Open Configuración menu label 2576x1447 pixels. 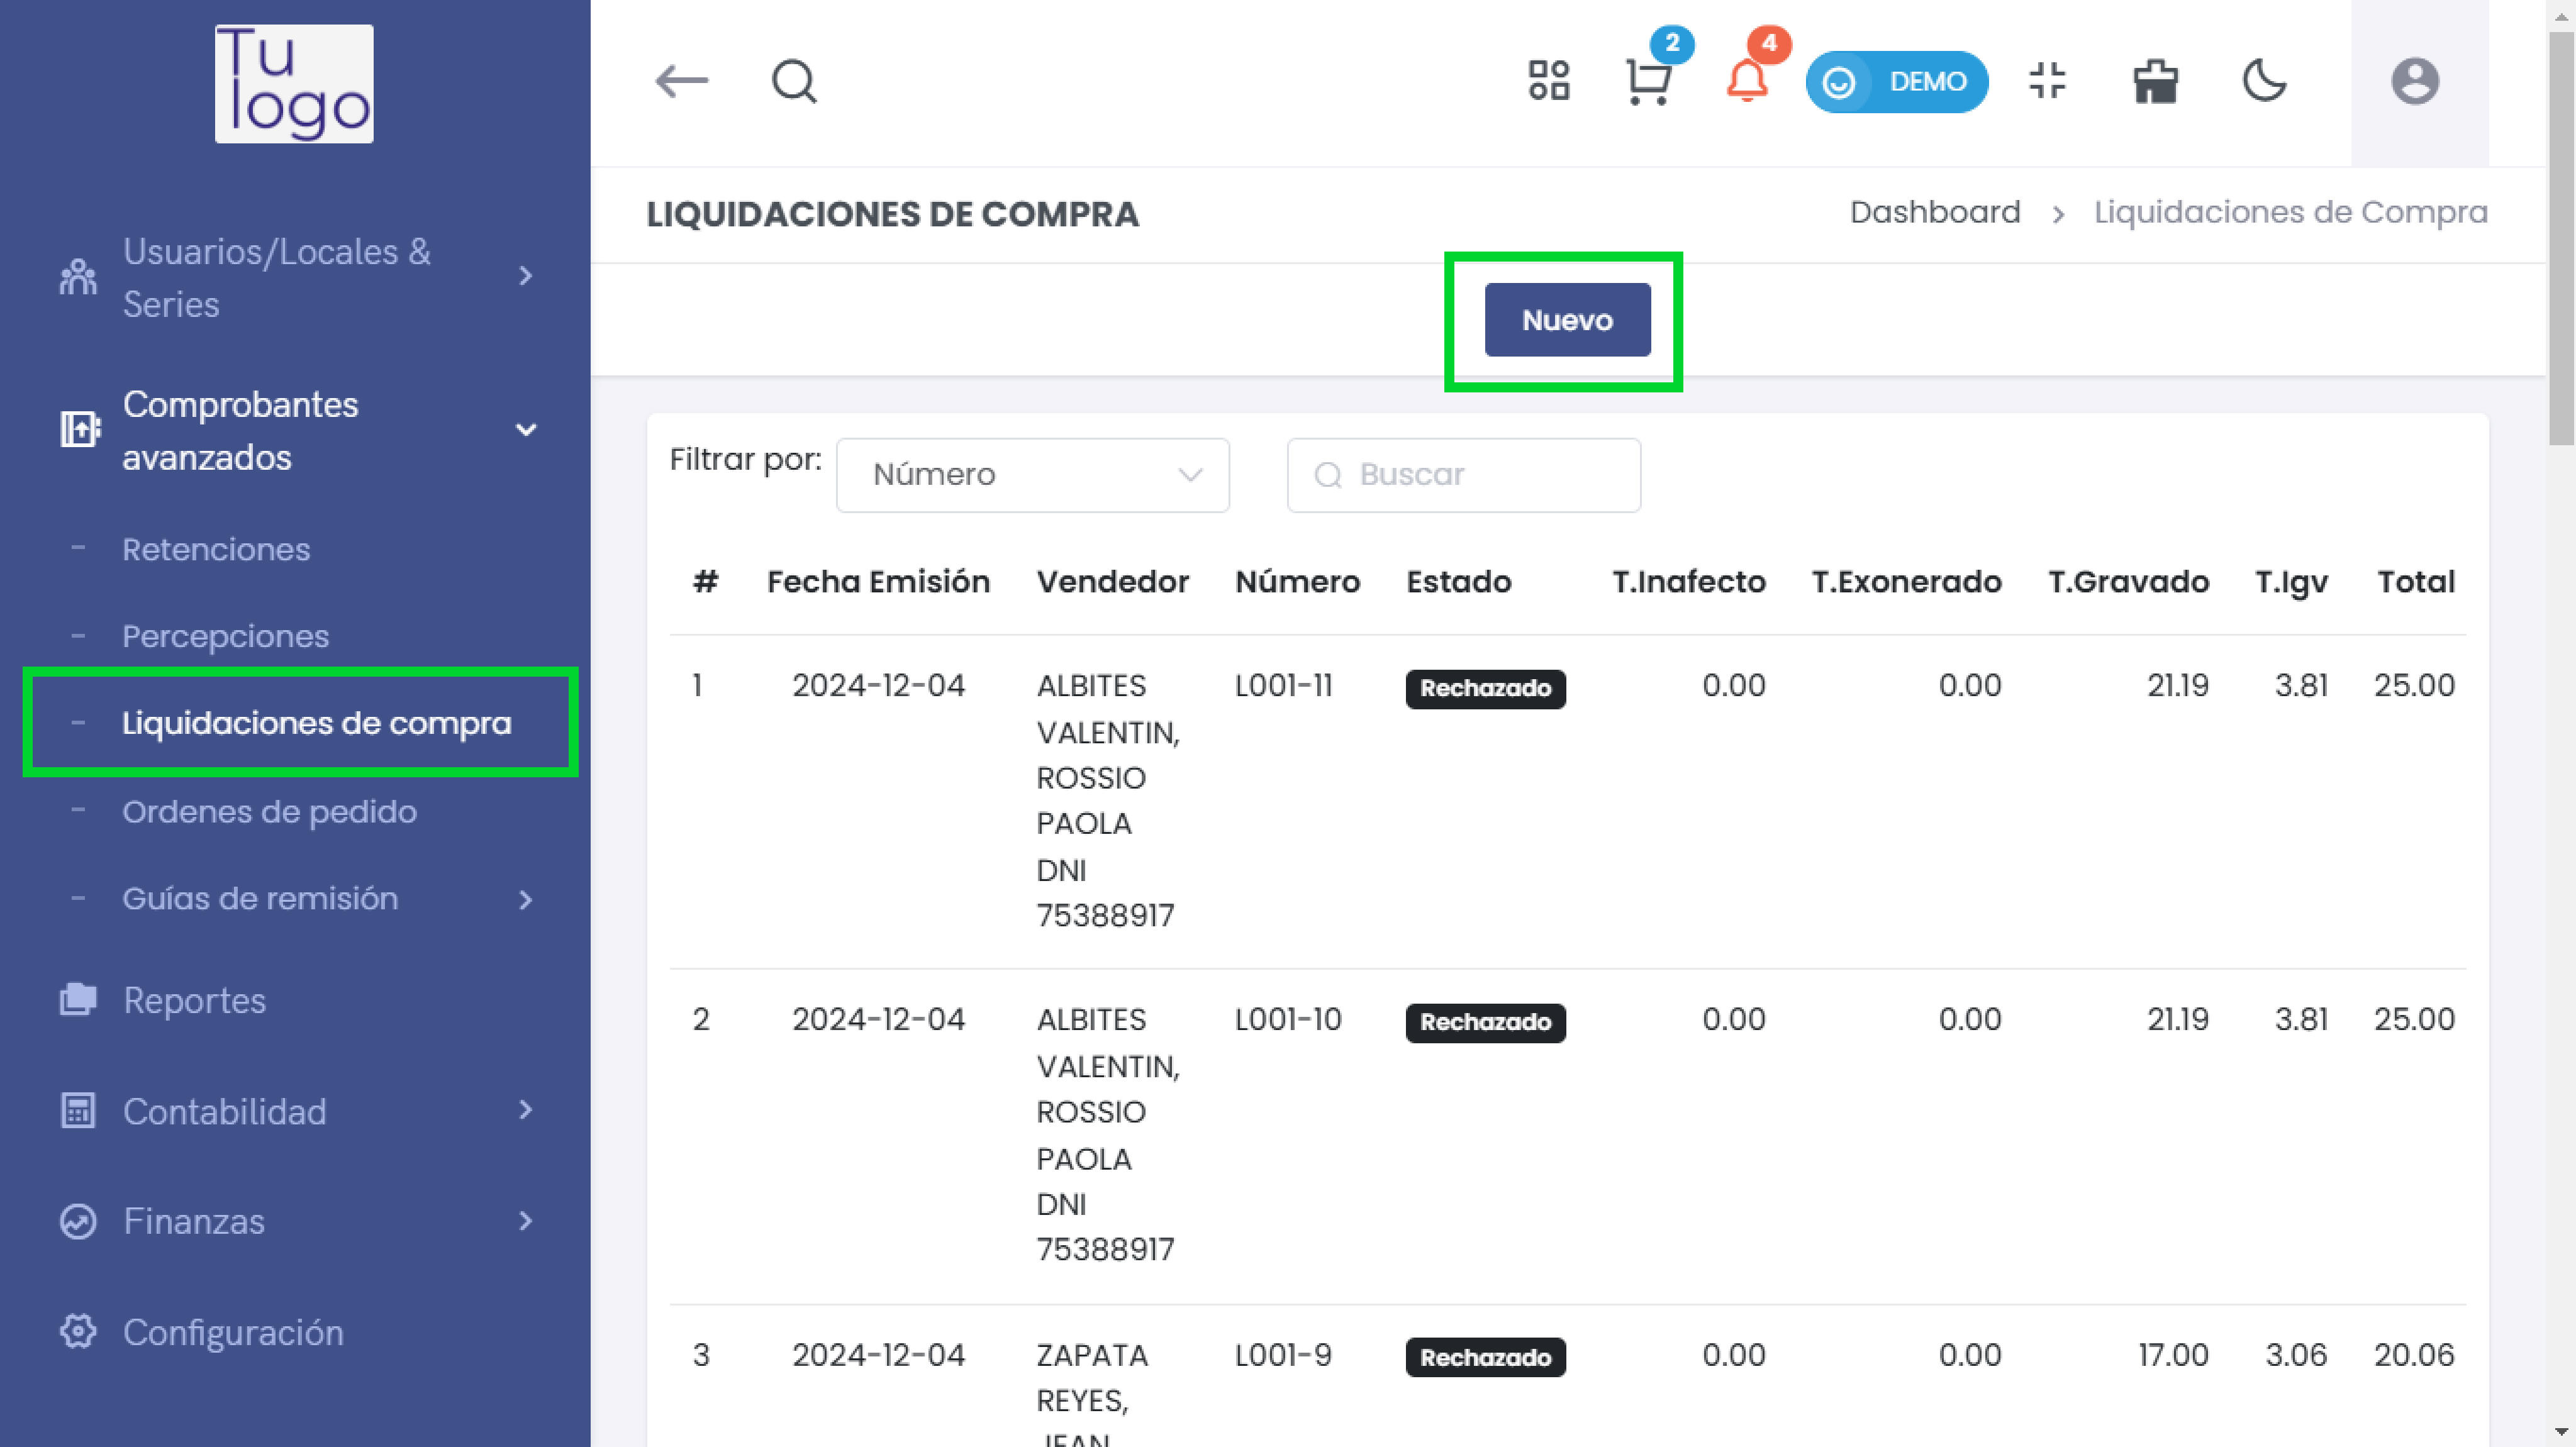(233, 1333)
